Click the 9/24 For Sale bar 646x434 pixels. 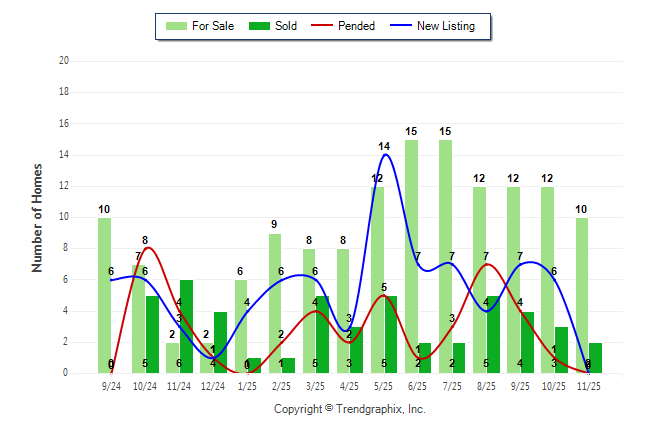point(104,295)
